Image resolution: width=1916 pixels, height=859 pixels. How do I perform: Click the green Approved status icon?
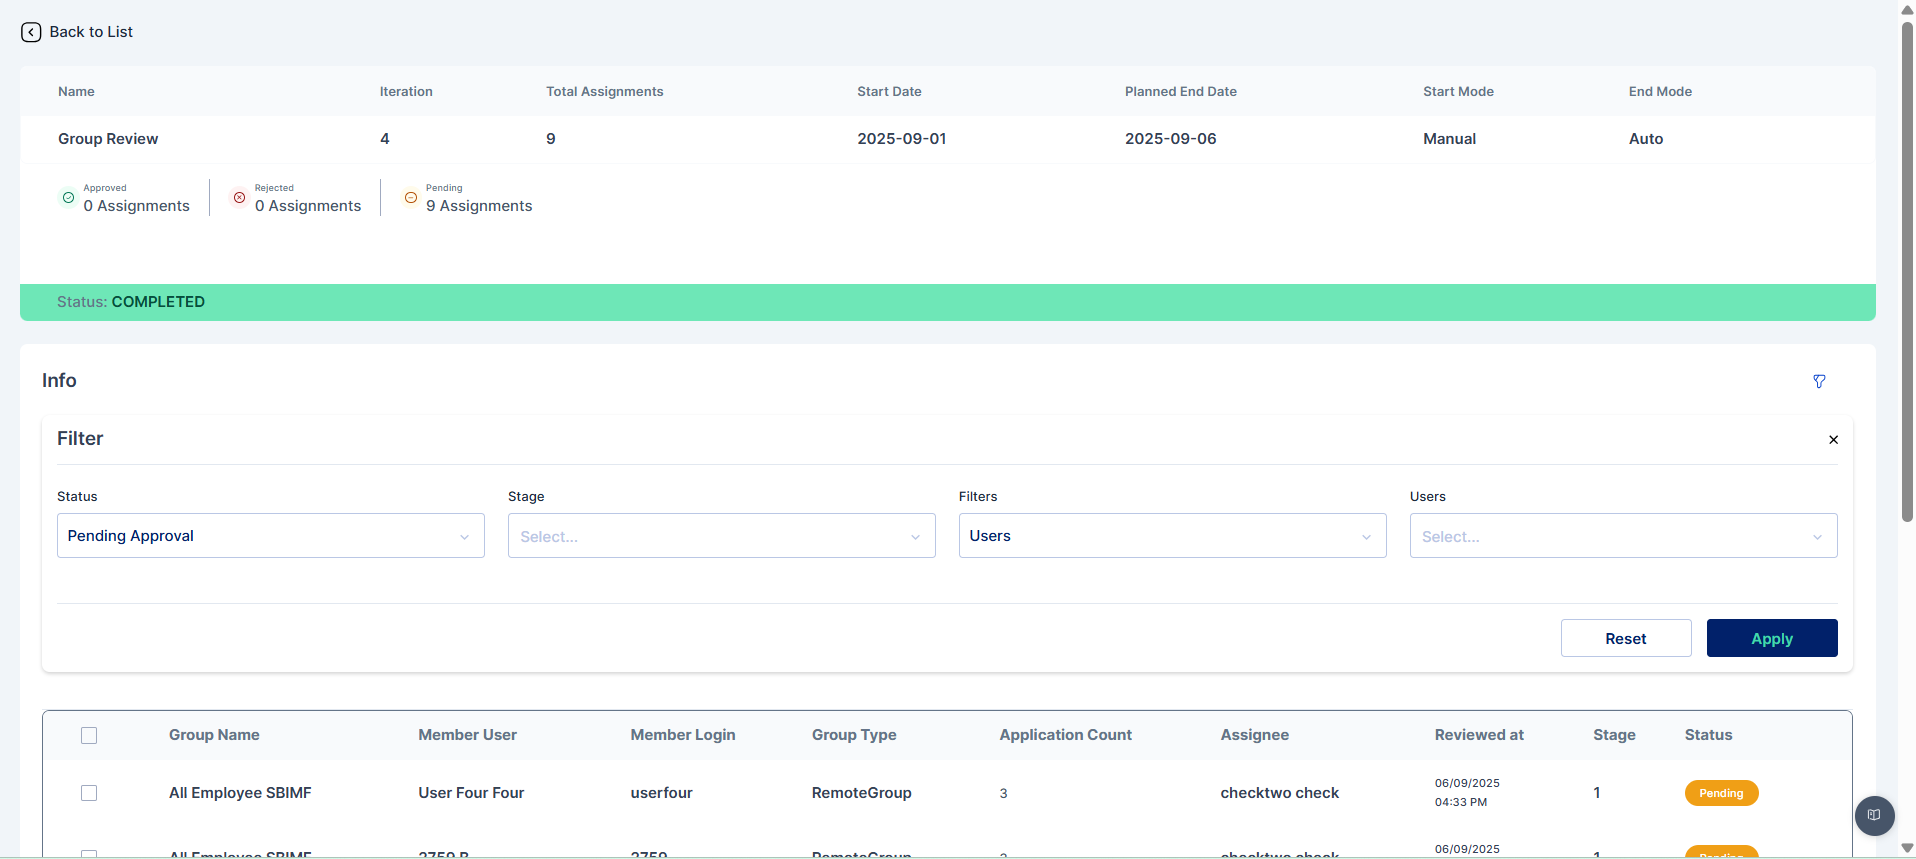coord(68,197)
